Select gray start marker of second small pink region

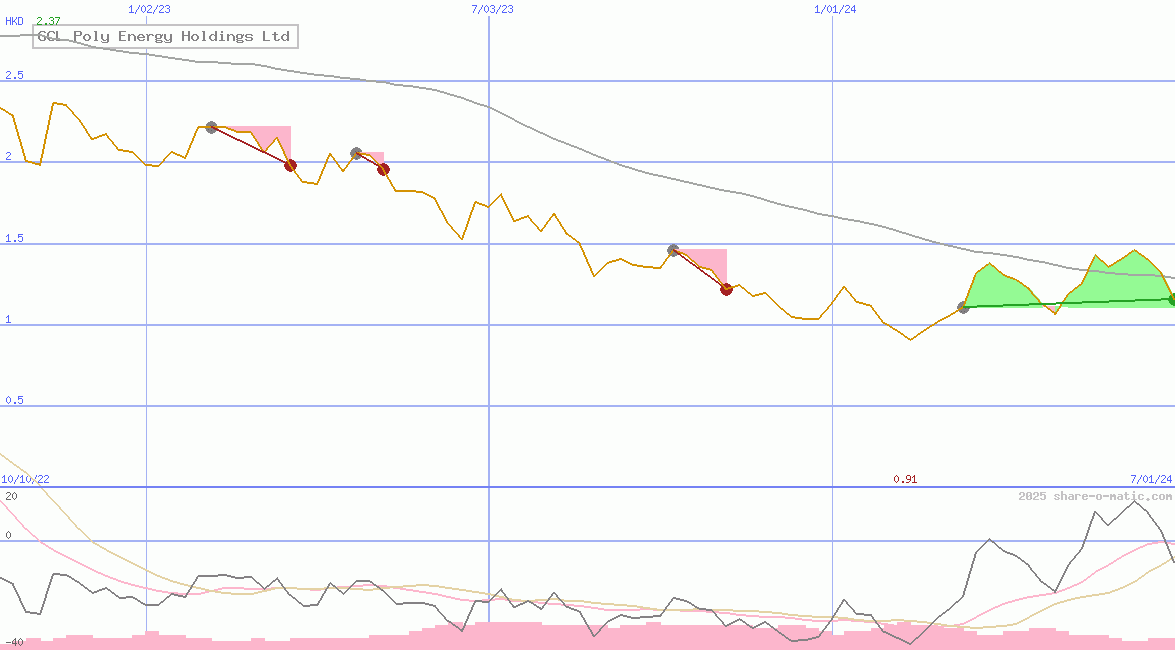pyautogui.click(x=356, y=153)
